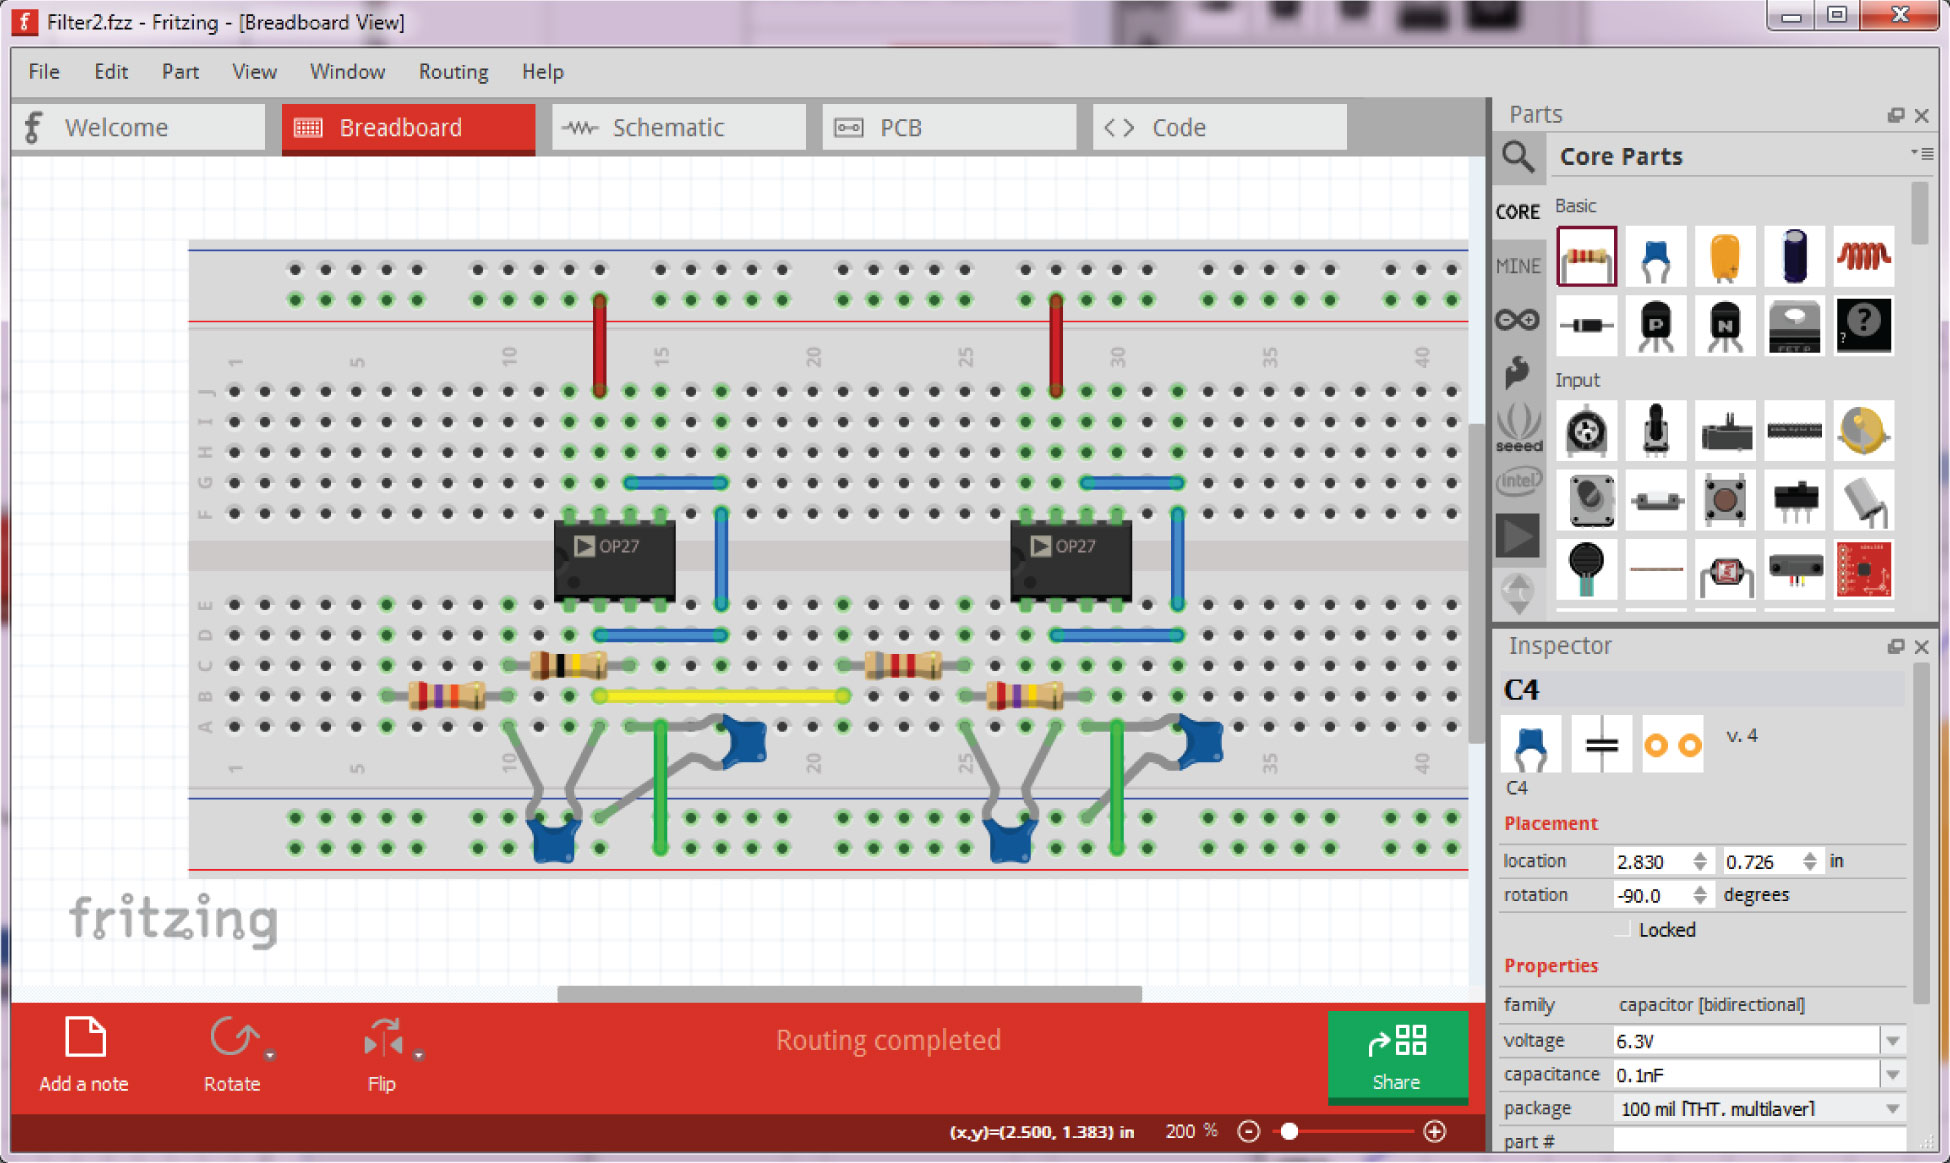Image resolution: width=1950 pixels, height=1163 pixels.
Task: Open the Help menu
Action: 543,72
